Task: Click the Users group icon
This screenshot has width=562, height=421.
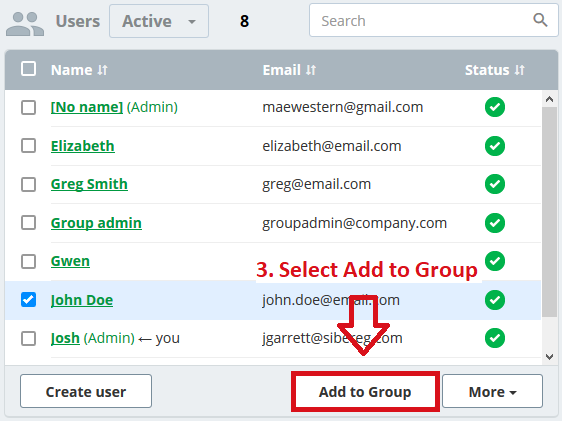Action: 25,24
